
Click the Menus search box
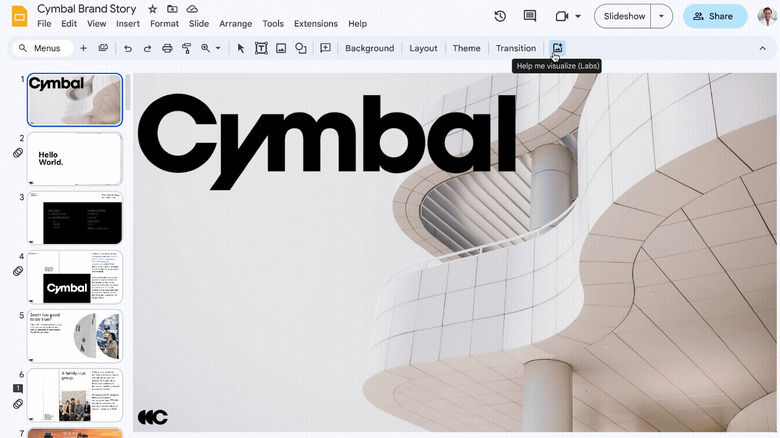[x=42, y=48]
